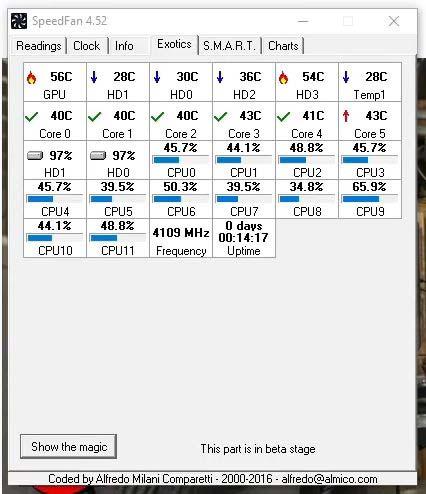
Task: Click the CPU11 label
Action: (118, 251)
